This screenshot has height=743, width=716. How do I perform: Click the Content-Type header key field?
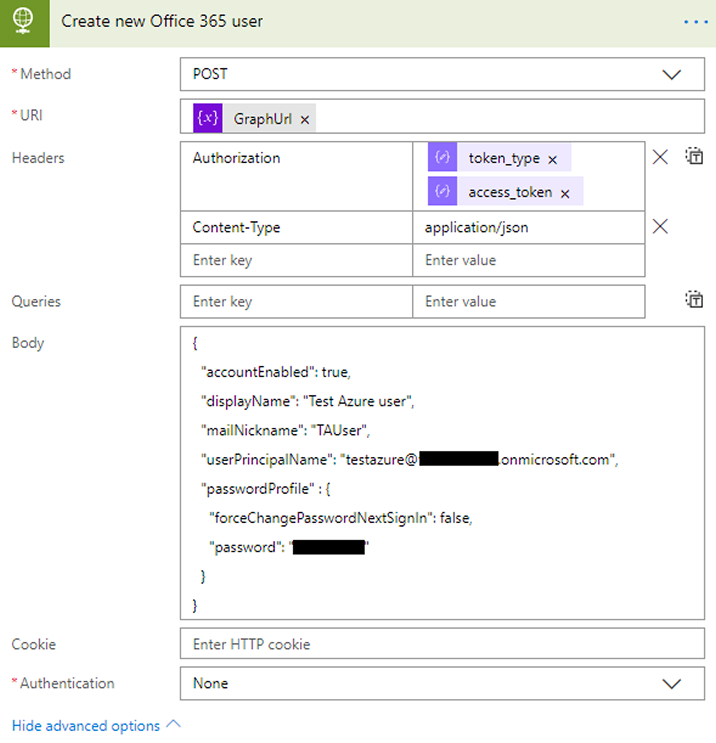pos(296,227)
